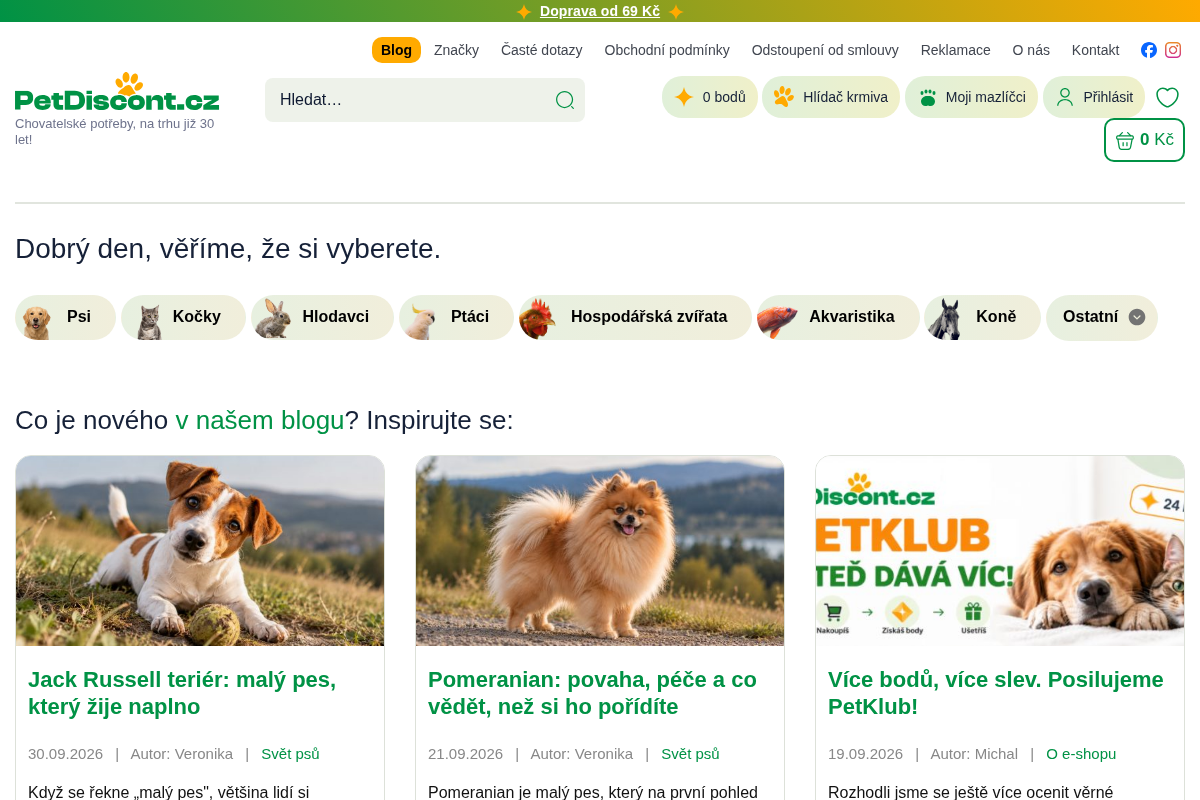Open the Reklamace menu item
The height and width of the screenshot is (800, 1200).
(956, 50)
